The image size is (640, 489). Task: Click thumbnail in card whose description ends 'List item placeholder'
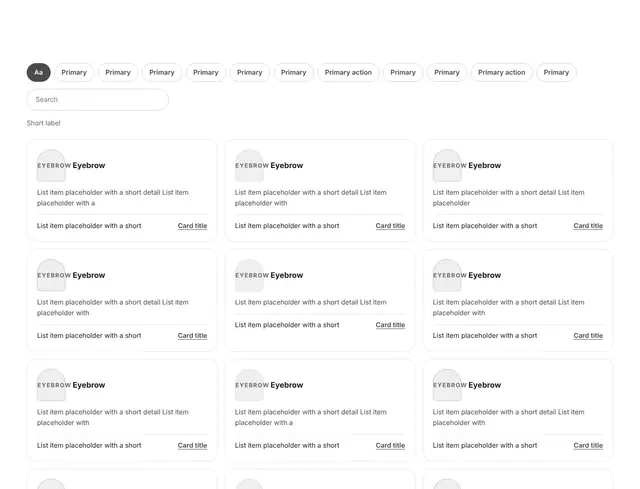(x=447, y=165)
